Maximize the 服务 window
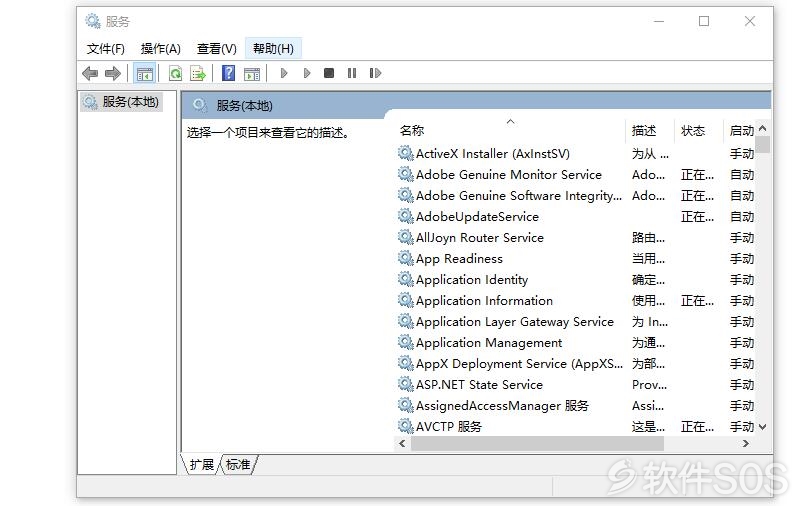 pos(704,21)
